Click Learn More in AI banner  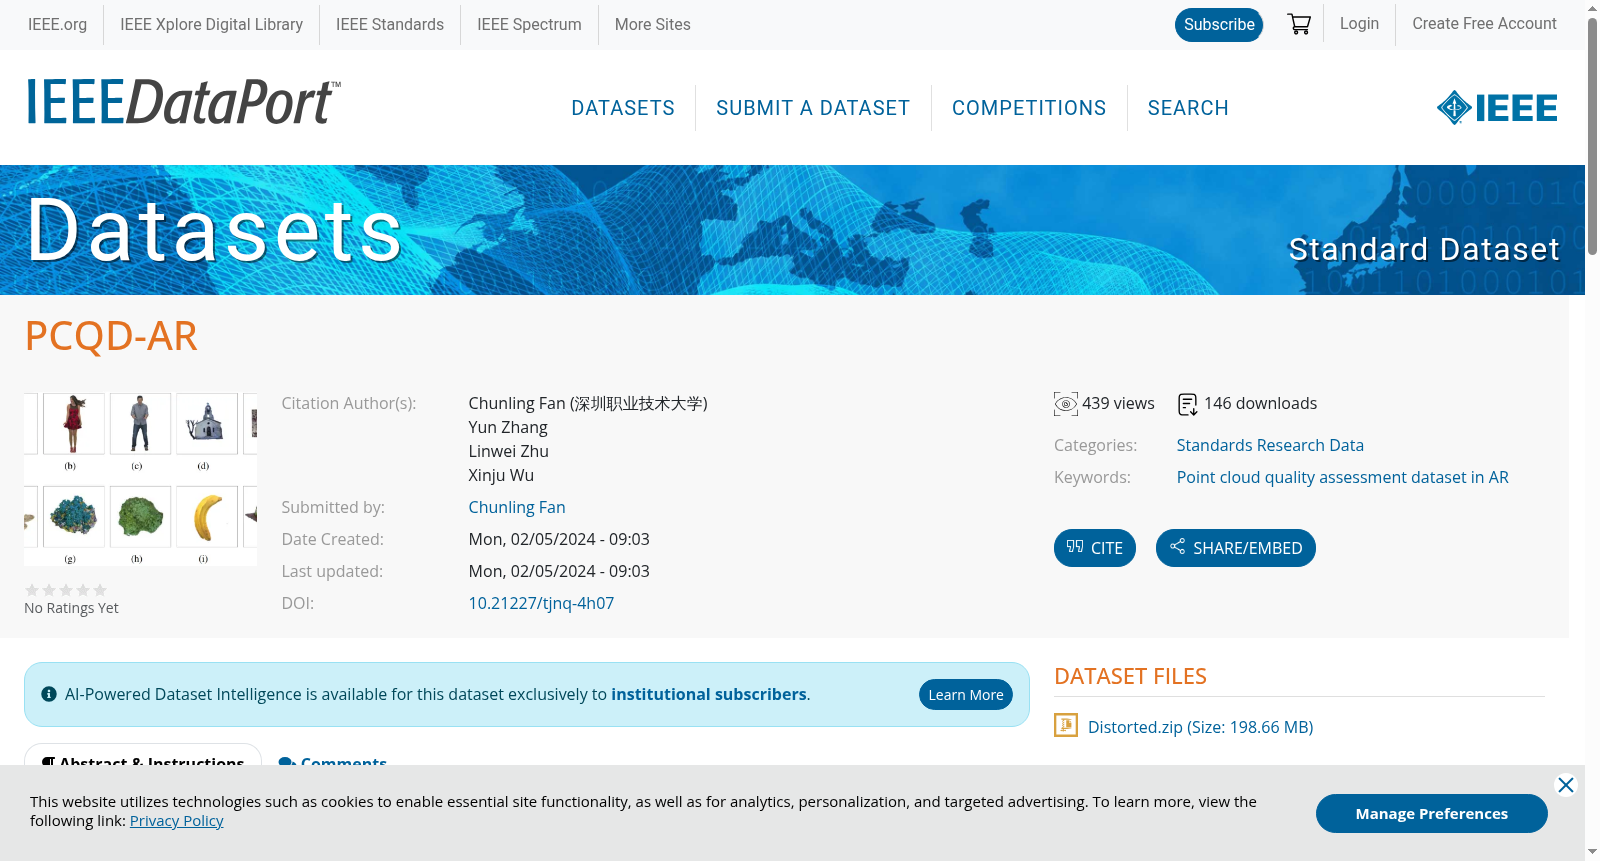tap(966, 695)
